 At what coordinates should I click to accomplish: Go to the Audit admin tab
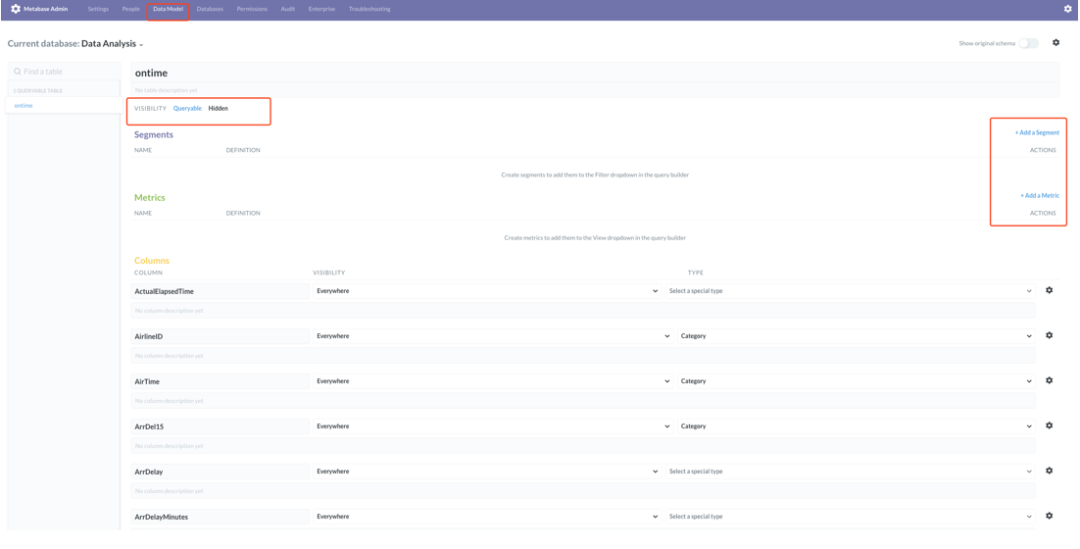[x=288, y=10]
